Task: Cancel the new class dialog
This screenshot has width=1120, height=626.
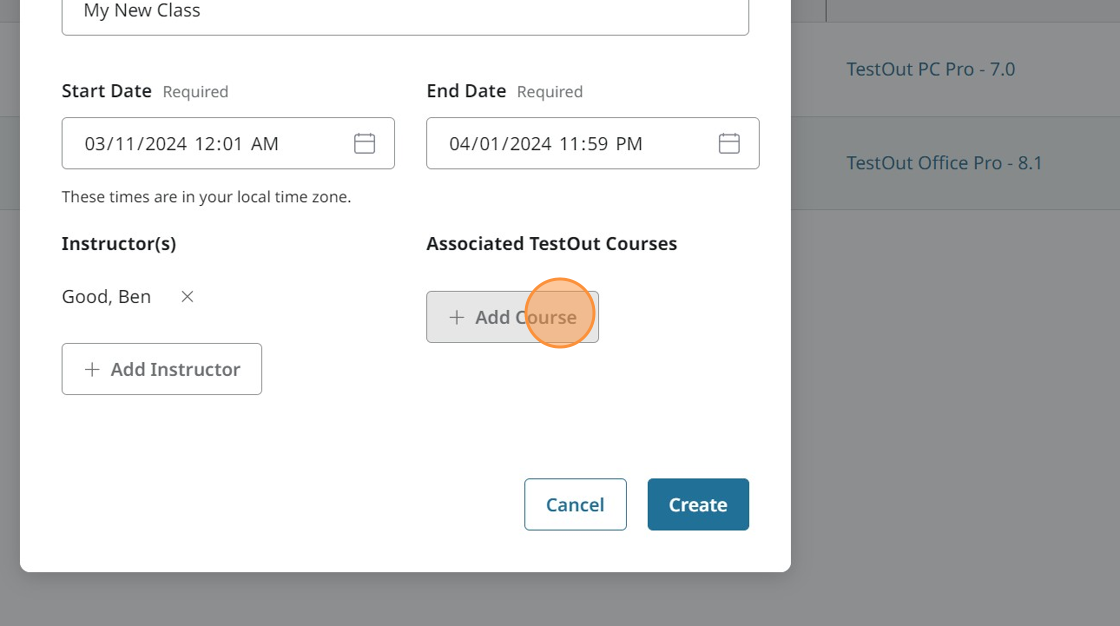Action: [575, 505]
